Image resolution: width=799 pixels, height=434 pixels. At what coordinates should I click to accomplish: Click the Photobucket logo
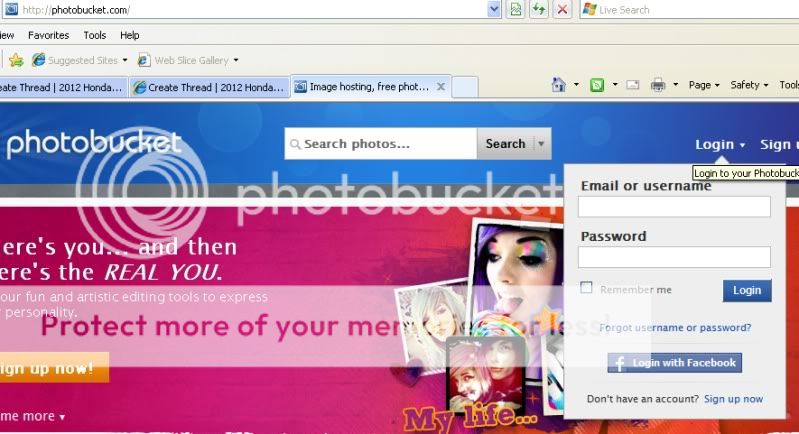tap(94, 142)
